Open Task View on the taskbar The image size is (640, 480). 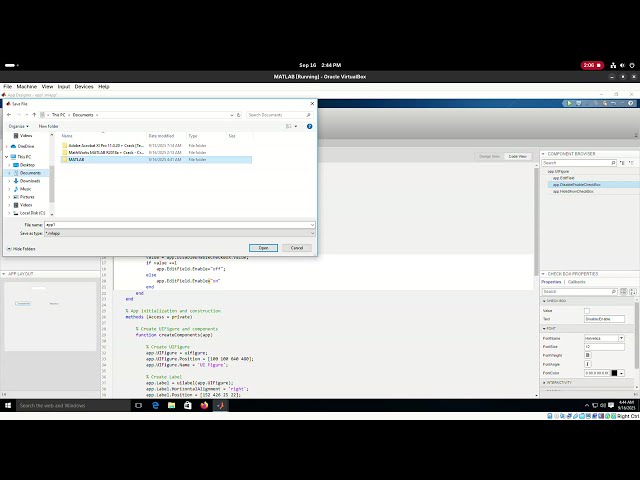(x=138, y=405)
